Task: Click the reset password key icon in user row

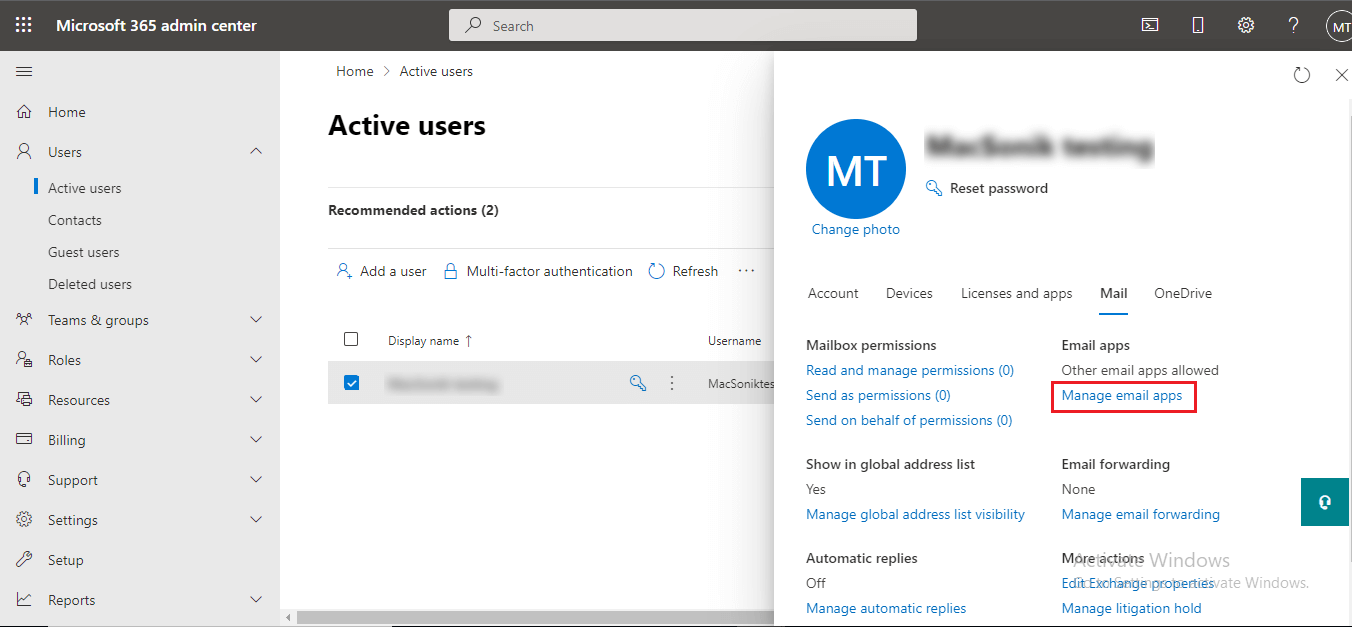Action: pos(638,382)
